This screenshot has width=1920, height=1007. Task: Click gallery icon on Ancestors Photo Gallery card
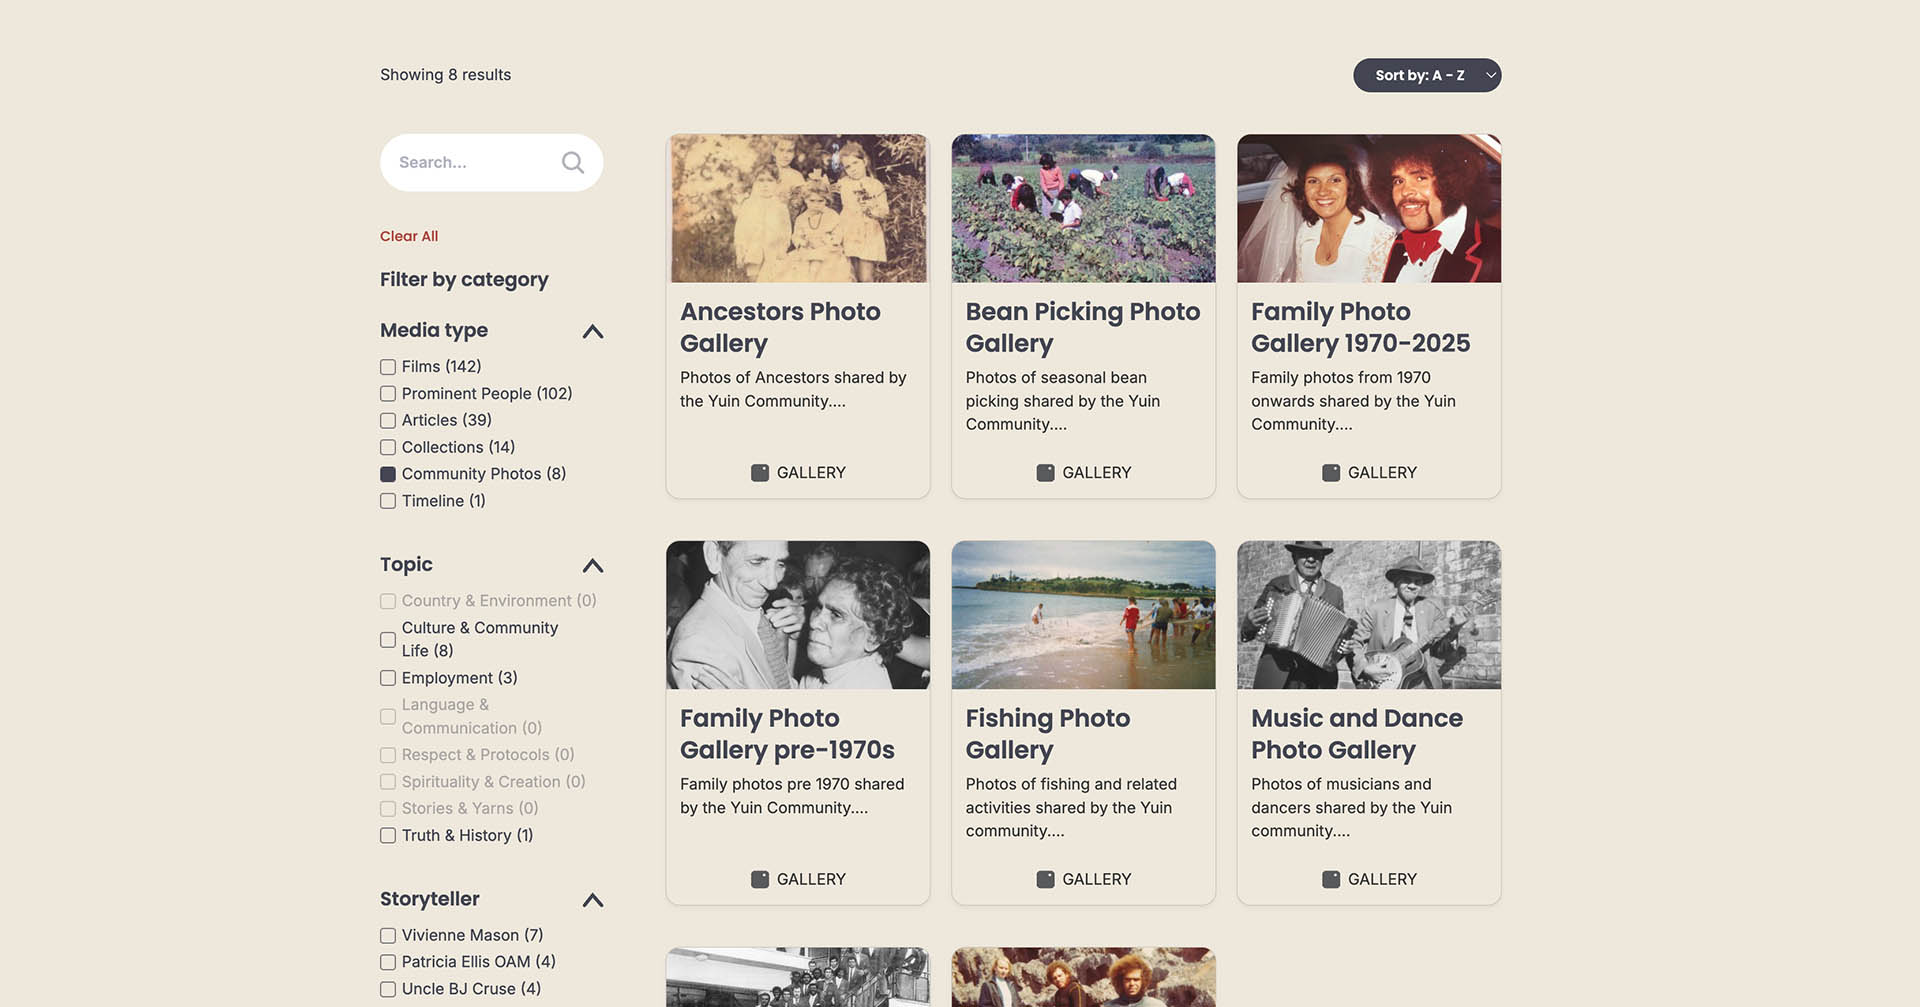760,473
